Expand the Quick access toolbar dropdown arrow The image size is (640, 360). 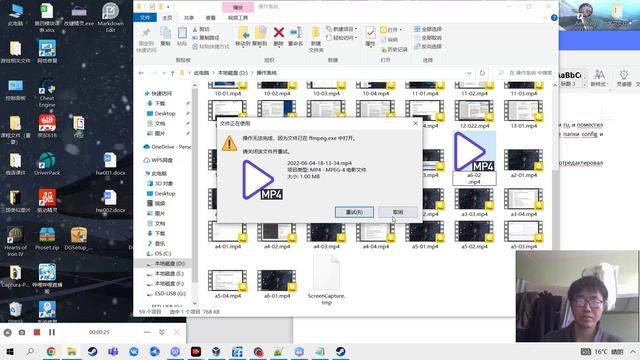click(168, 7)
